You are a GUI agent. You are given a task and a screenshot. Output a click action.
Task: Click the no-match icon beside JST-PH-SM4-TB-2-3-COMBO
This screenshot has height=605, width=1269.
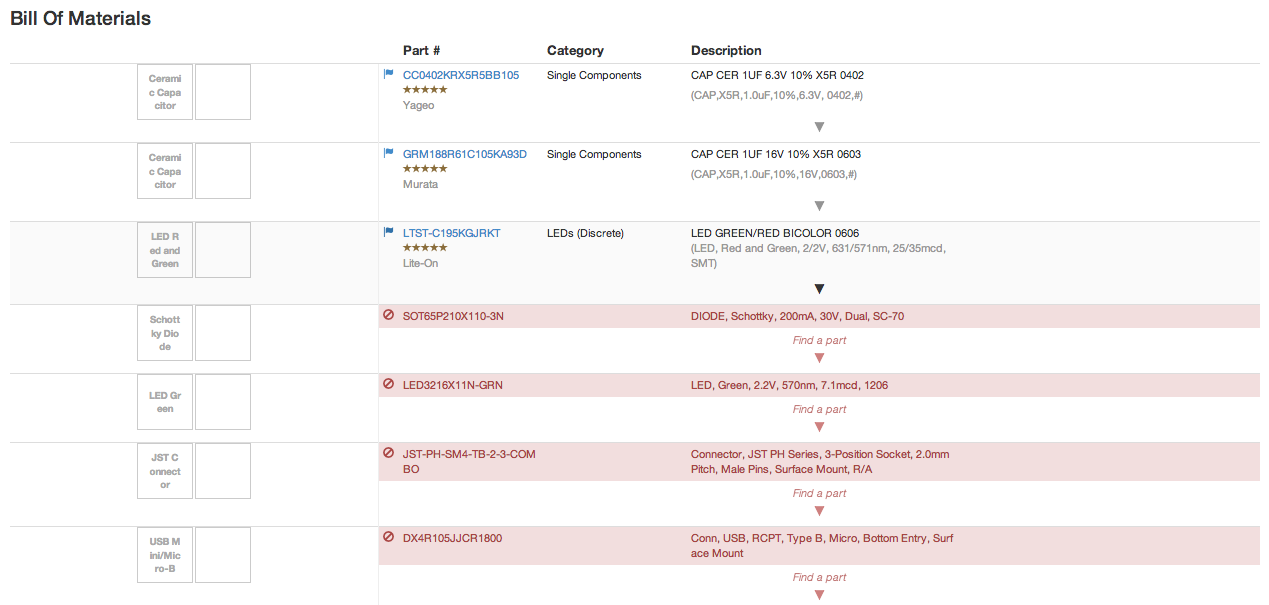pos(388,453)
